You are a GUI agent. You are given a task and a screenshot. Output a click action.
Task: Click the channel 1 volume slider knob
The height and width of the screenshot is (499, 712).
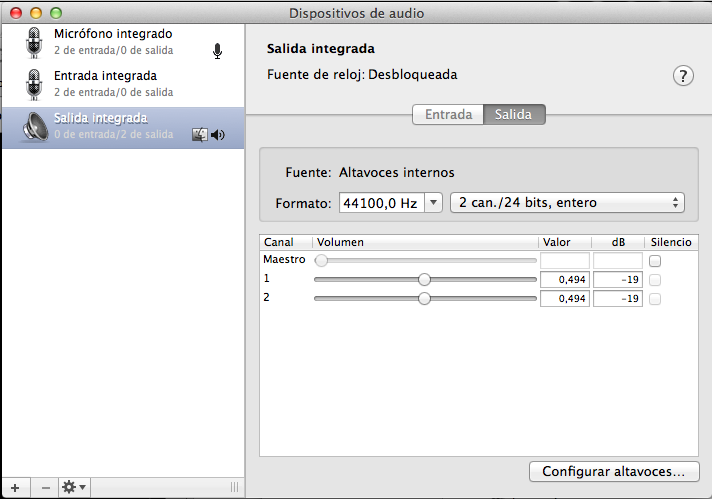click(424, 279)
